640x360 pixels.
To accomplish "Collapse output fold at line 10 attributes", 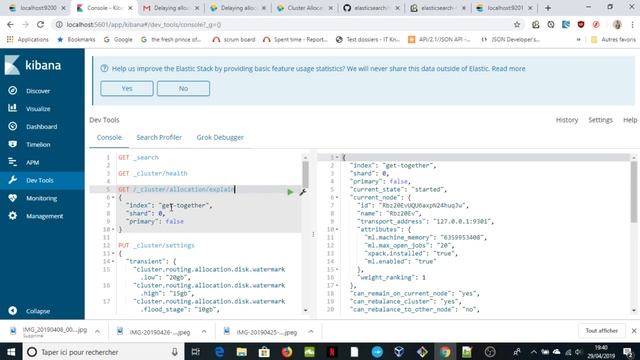I will point(337,229).
